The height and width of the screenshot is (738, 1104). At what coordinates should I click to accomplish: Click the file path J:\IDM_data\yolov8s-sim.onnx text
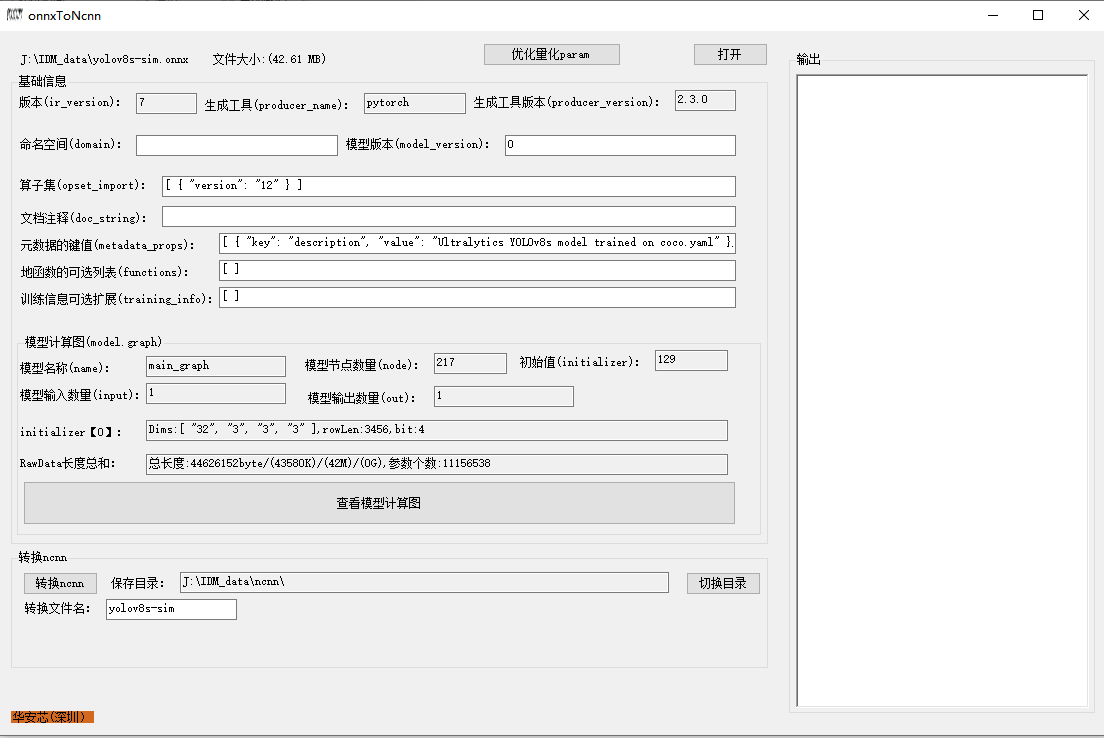[x=104, y=59]
